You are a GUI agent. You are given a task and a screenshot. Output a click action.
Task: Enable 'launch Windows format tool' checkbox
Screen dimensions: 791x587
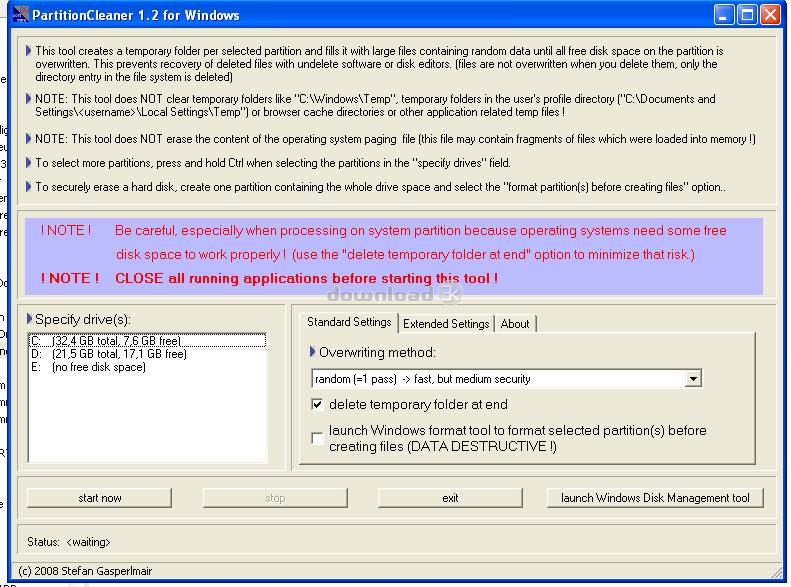tap(317, 438)
